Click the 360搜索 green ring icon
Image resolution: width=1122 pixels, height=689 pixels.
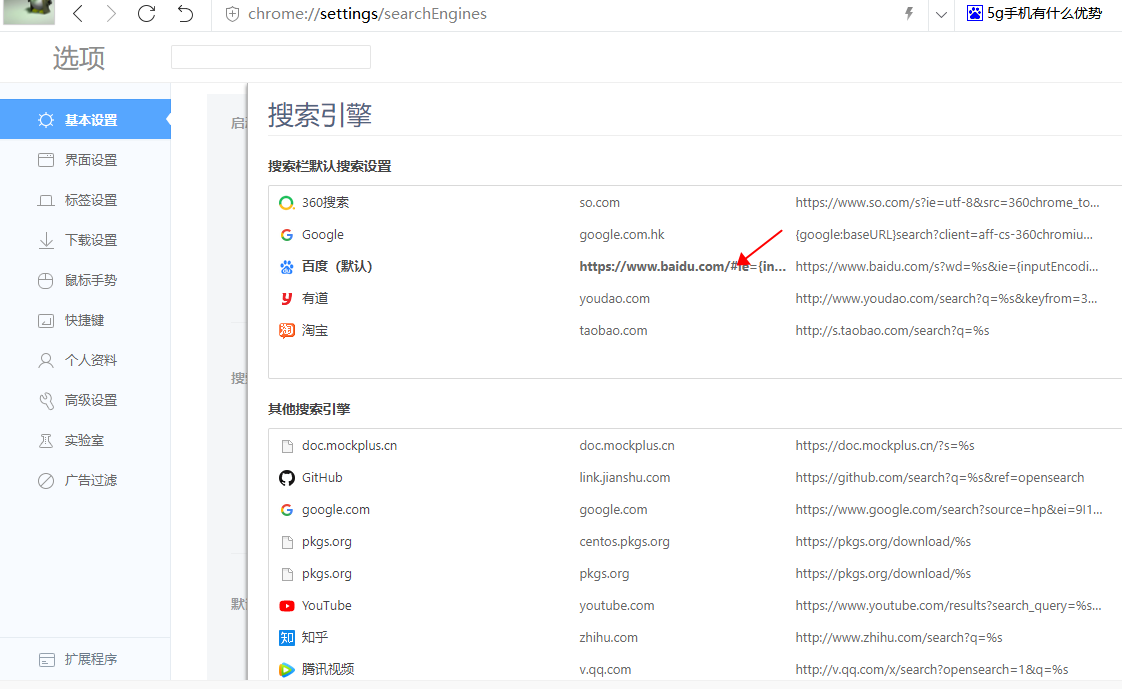click(x=286, y=202)
